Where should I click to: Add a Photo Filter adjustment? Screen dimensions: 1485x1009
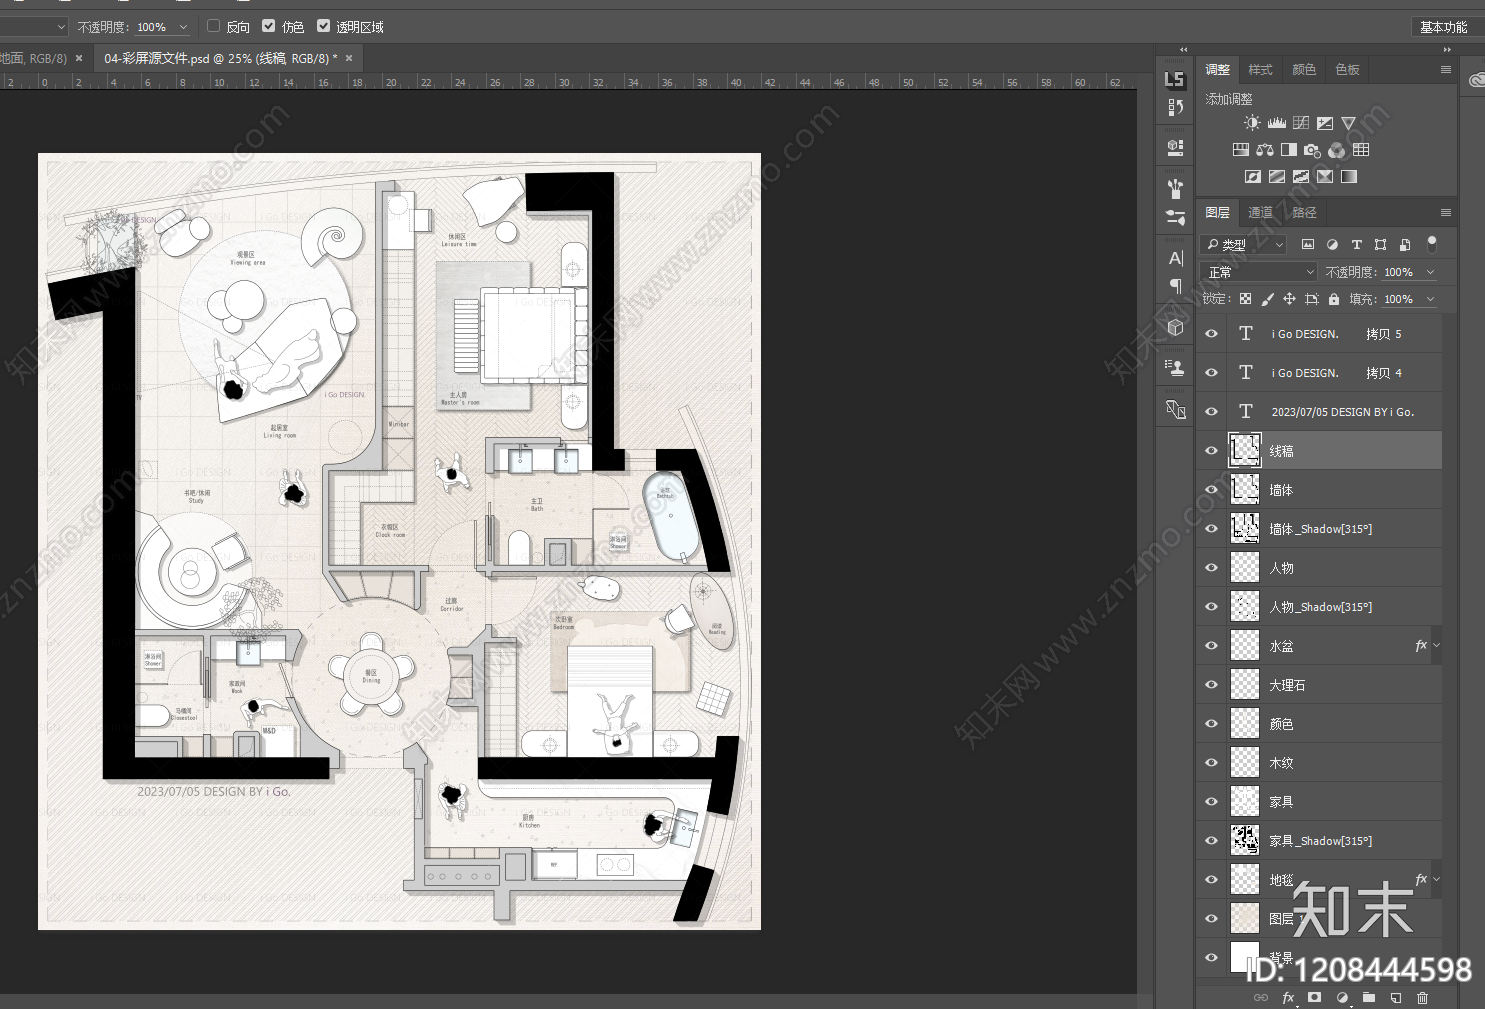tap(1313, 150)
